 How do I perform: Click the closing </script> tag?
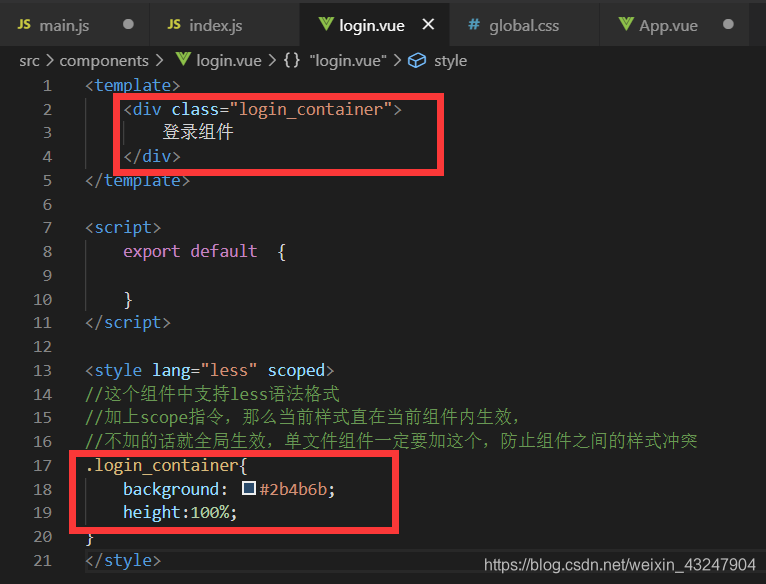(128, 323)
